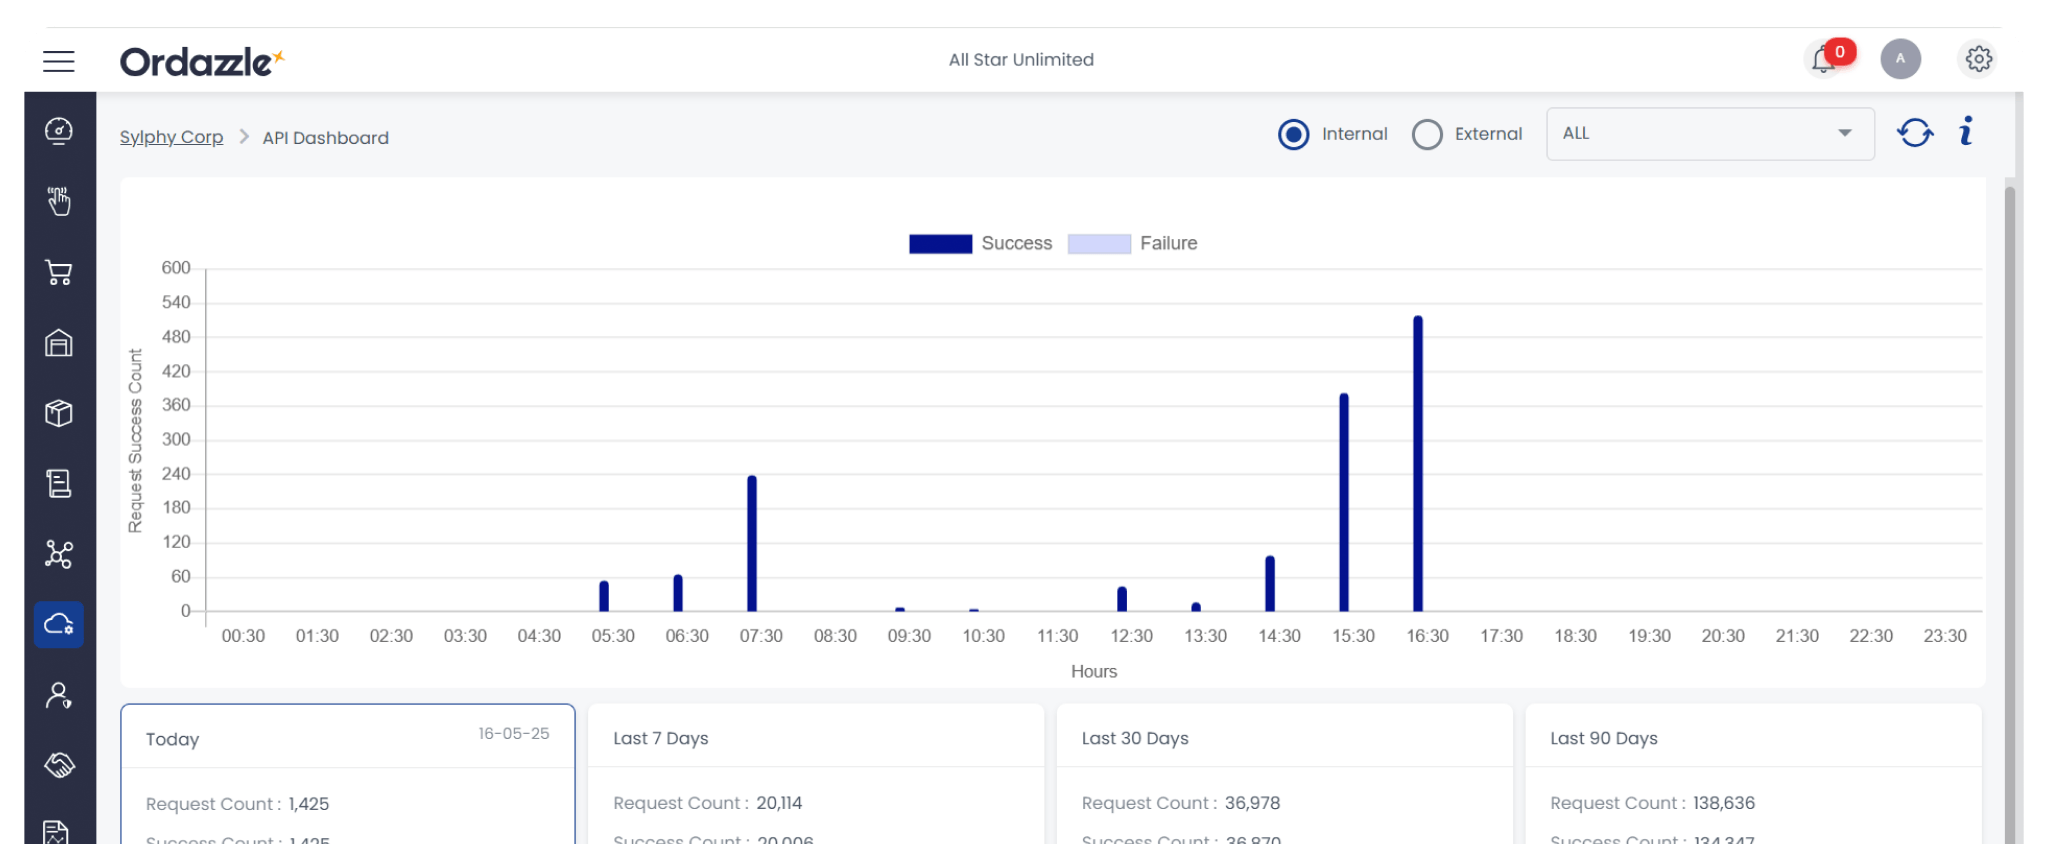2048x844 pixels.
Task: Open the settings gear icon
Action: (x=1978, y=59)
